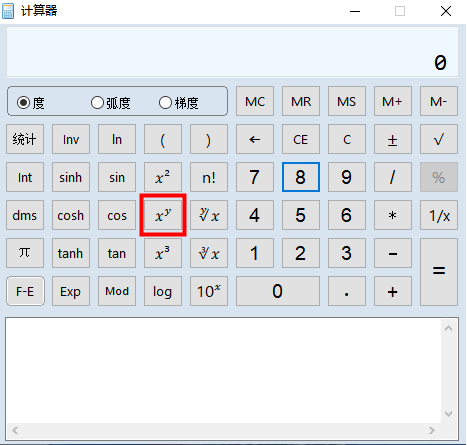Viewport: 467px width, 445px height.
Task: Click the digit 7 key
Action: (255, 177)
